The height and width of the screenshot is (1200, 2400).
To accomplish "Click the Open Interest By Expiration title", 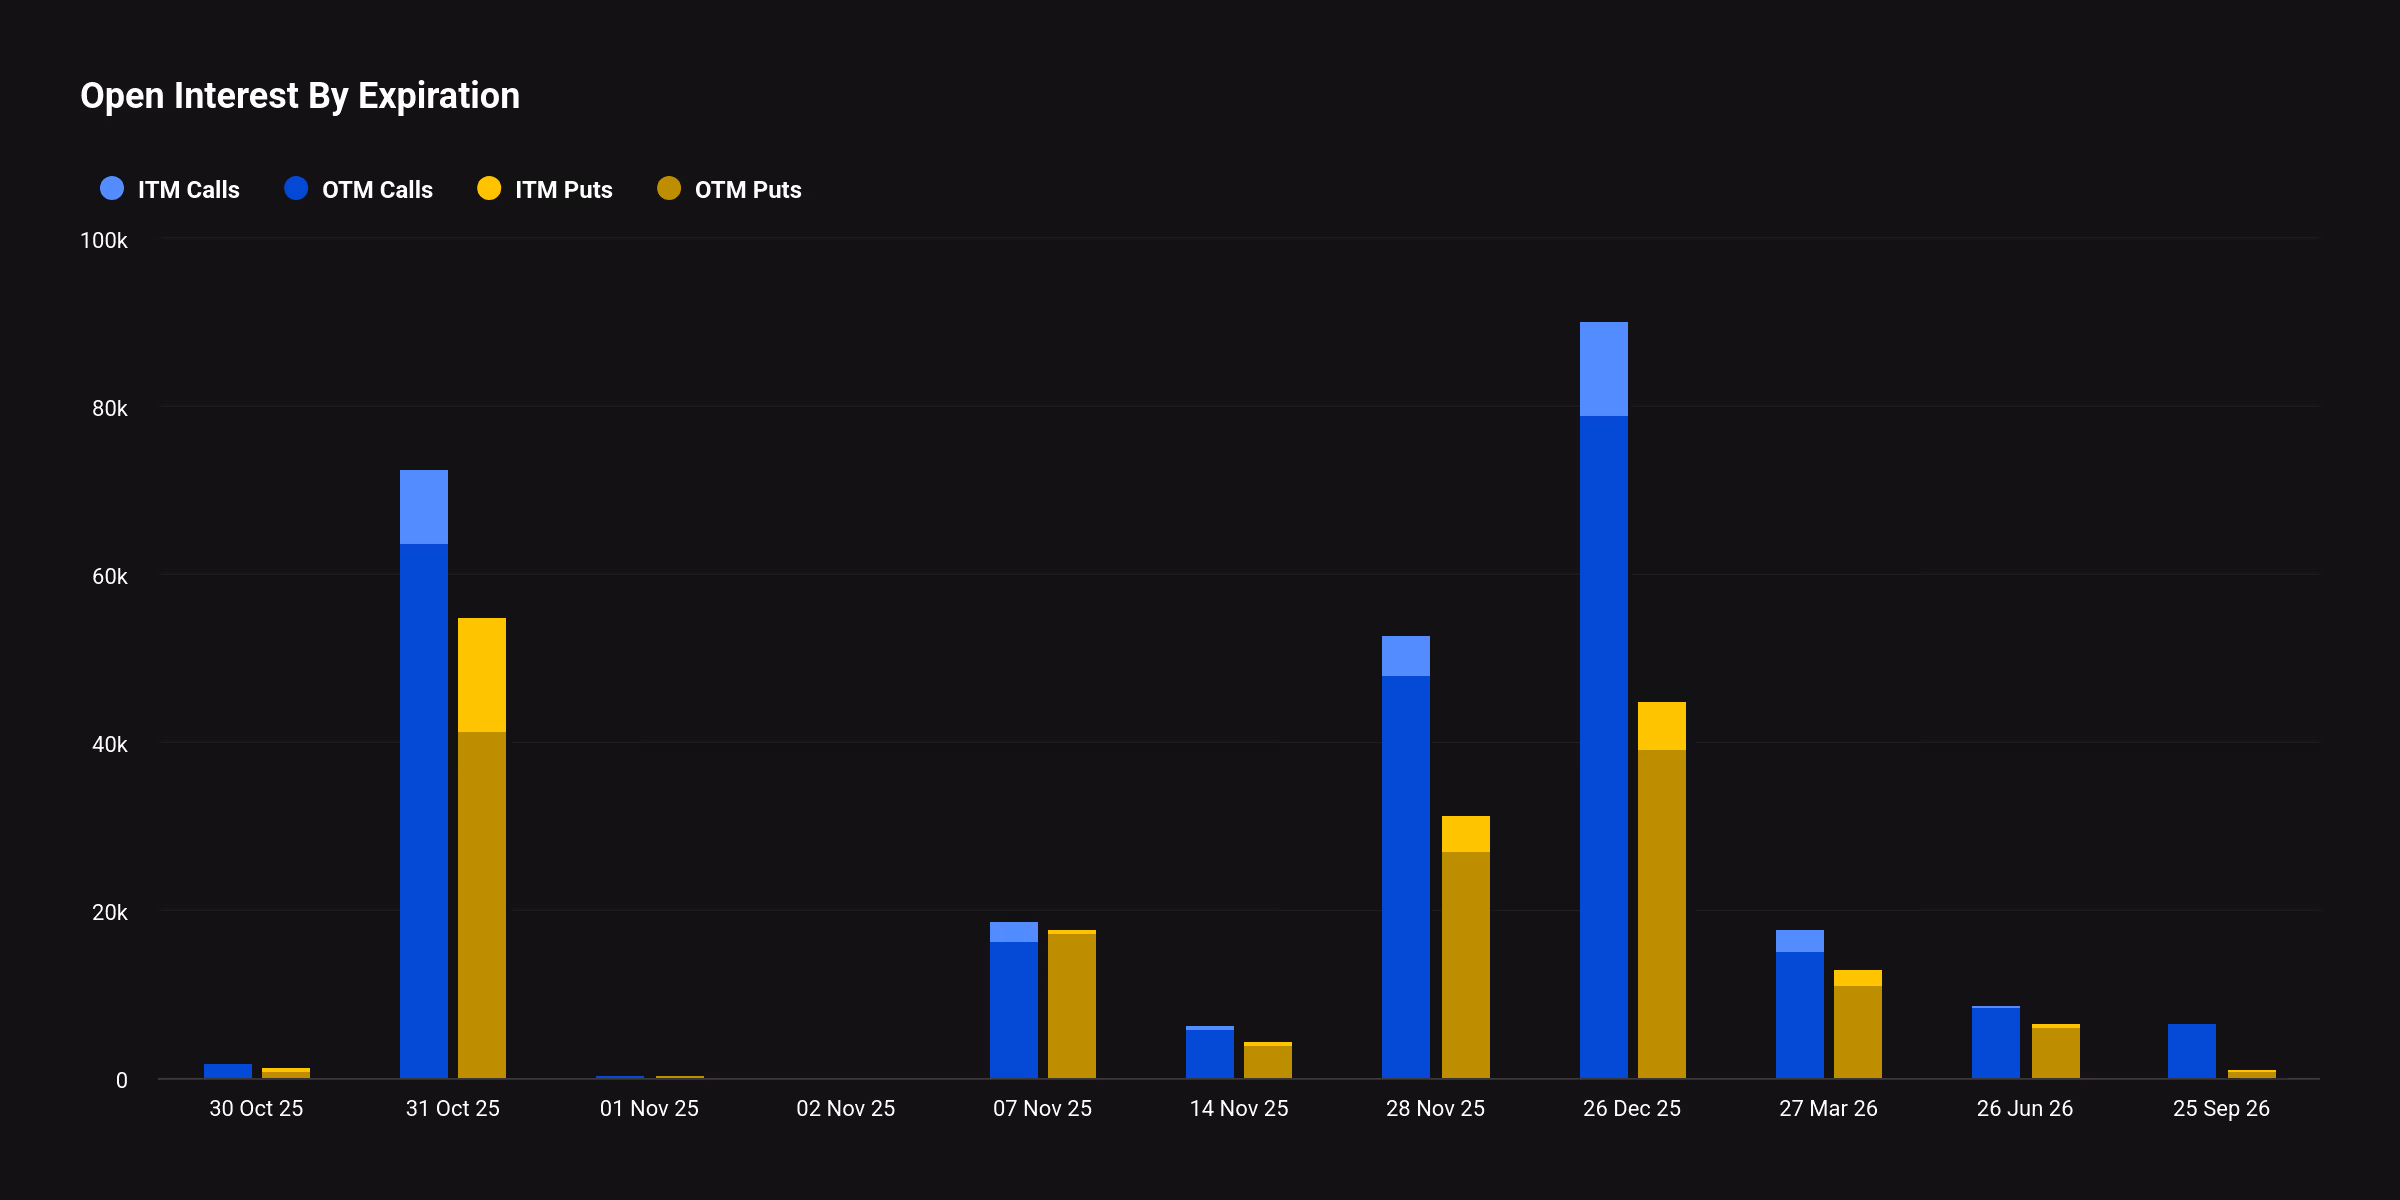I will [x=300, y=96].
